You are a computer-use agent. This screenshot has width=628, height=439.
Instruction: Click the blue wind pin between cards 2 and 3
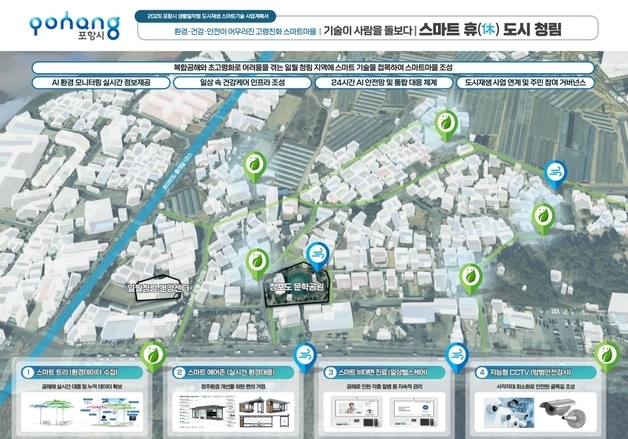pyautogui.click(x=305, y=356)
